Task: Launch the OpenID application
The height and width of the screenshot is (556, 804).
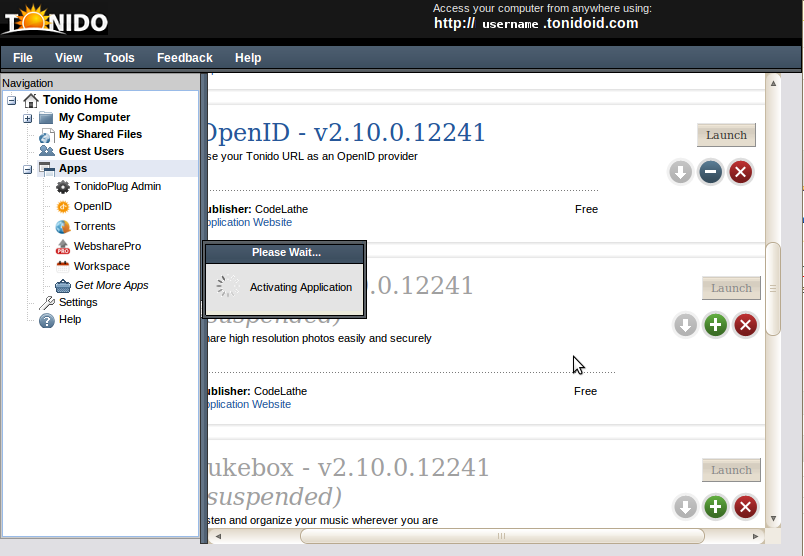Action: point(726,135)
